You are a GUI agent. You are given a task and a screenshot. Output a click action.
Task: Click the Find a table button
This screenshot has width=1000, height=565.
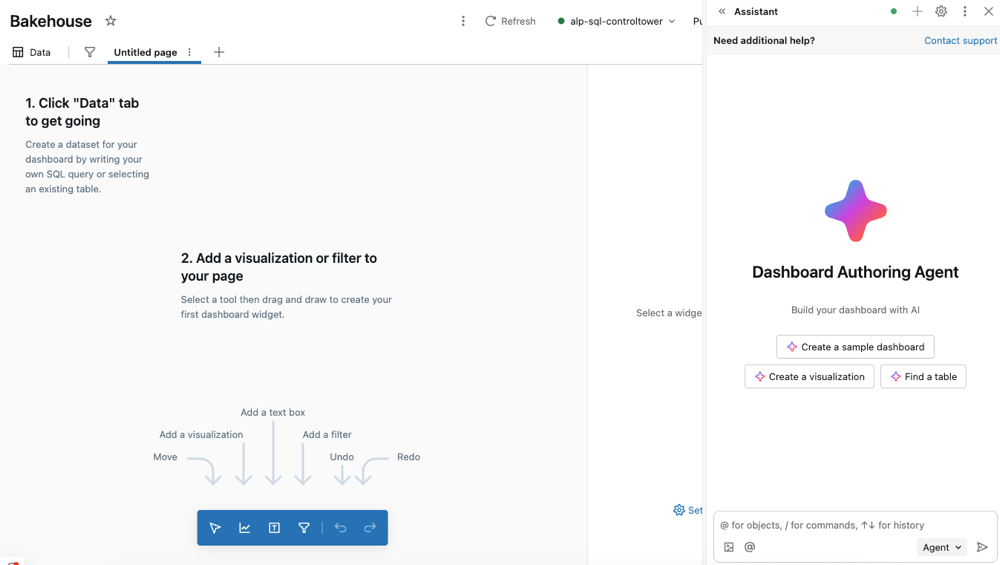[x=923, y=377]
